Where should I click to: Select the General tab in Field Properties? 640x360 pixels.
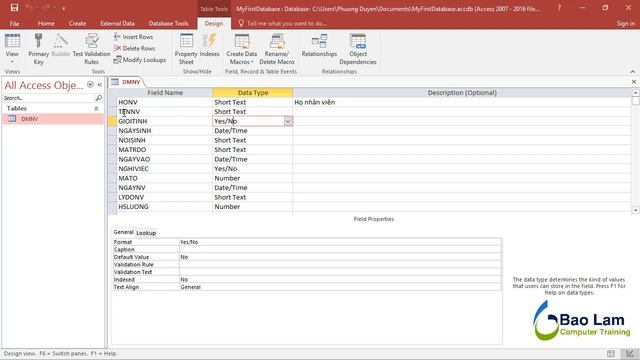tap(123, 232)
